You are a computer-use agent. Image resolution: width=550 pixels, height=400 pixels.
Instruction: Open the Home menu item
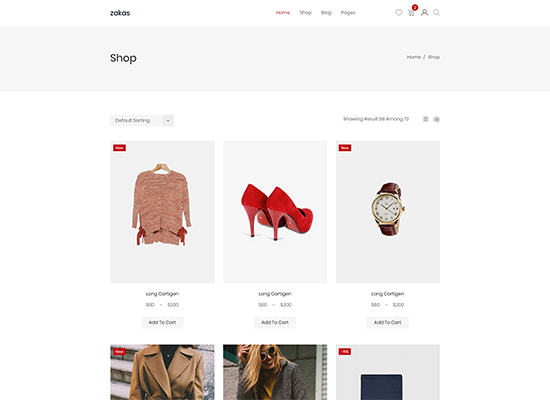[x=283, y=13]
